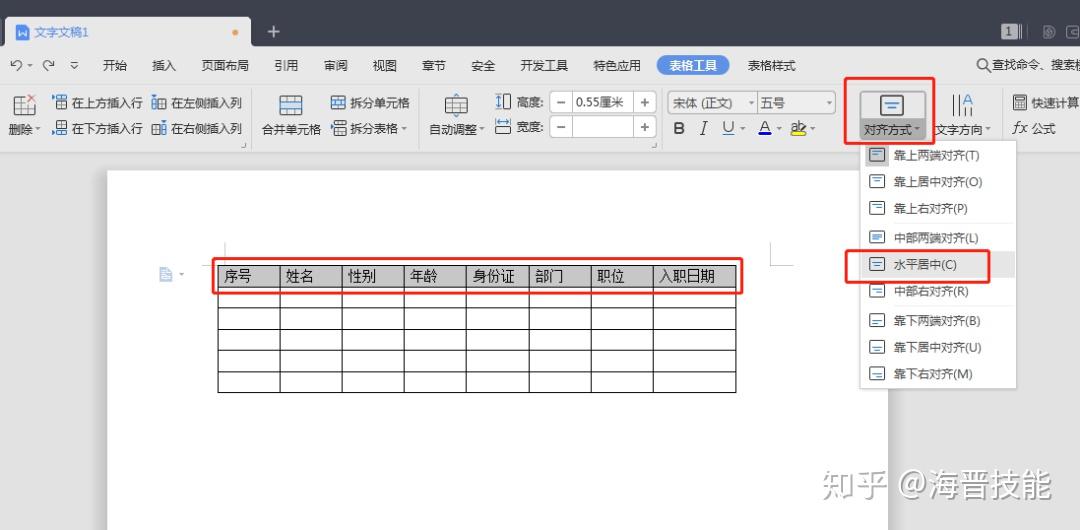Open the font color A dropdown arrow
1080x530 pixels.
[x=779, y=128]
